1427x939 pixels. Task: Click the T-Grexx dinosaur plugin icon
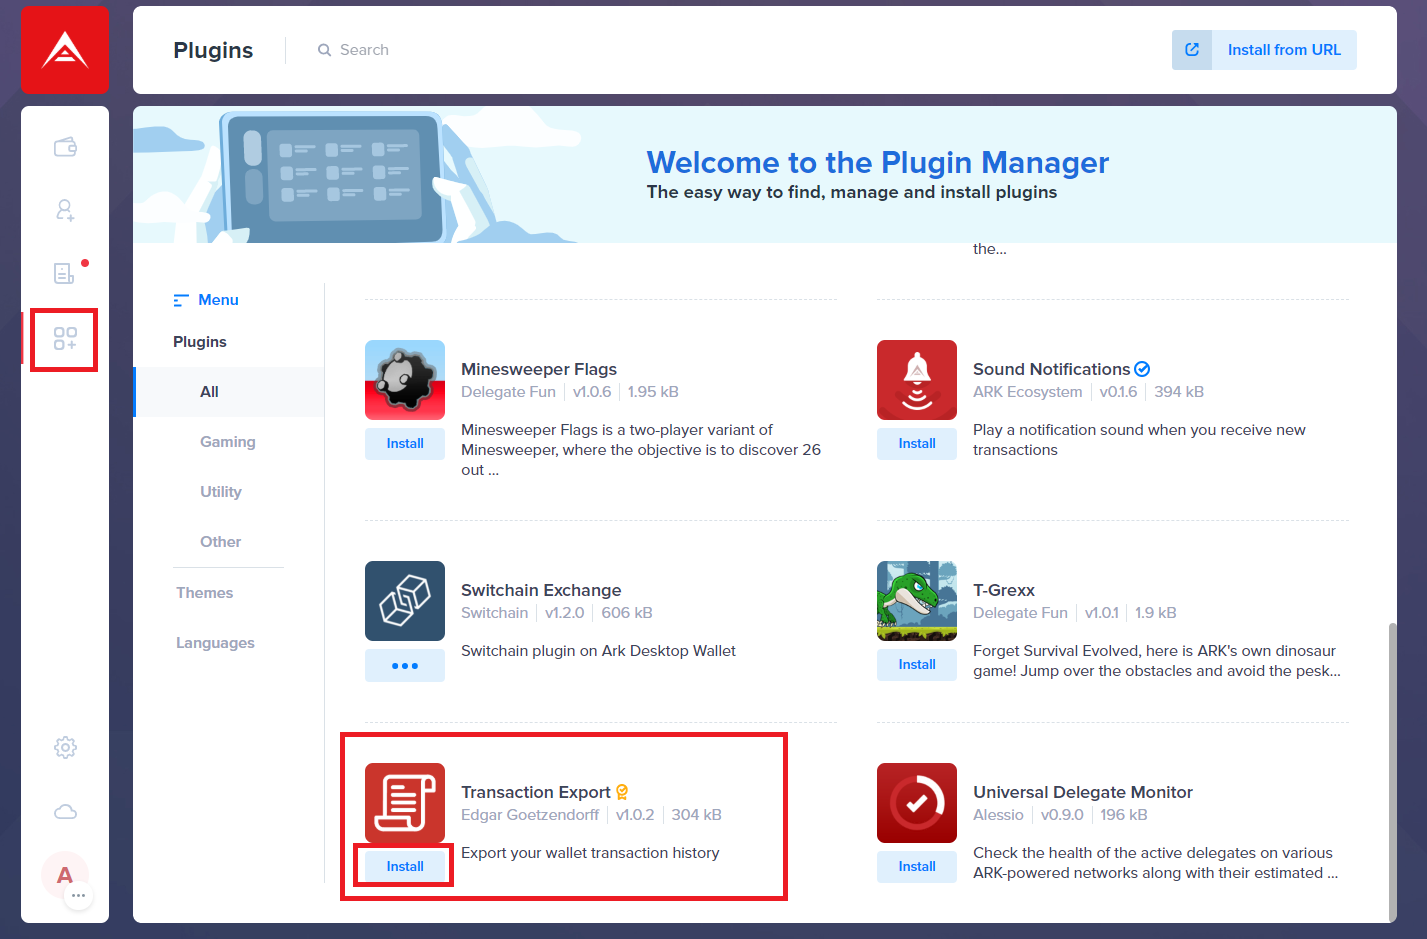pyautogui.click(x=917, y=601)
